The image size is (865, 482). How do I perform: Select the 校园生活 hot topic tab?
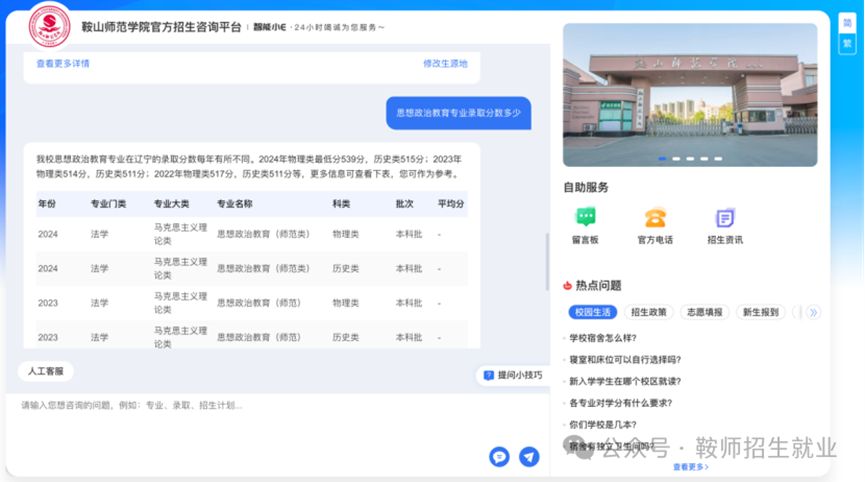pyautogui.click(x=592, y=312)
